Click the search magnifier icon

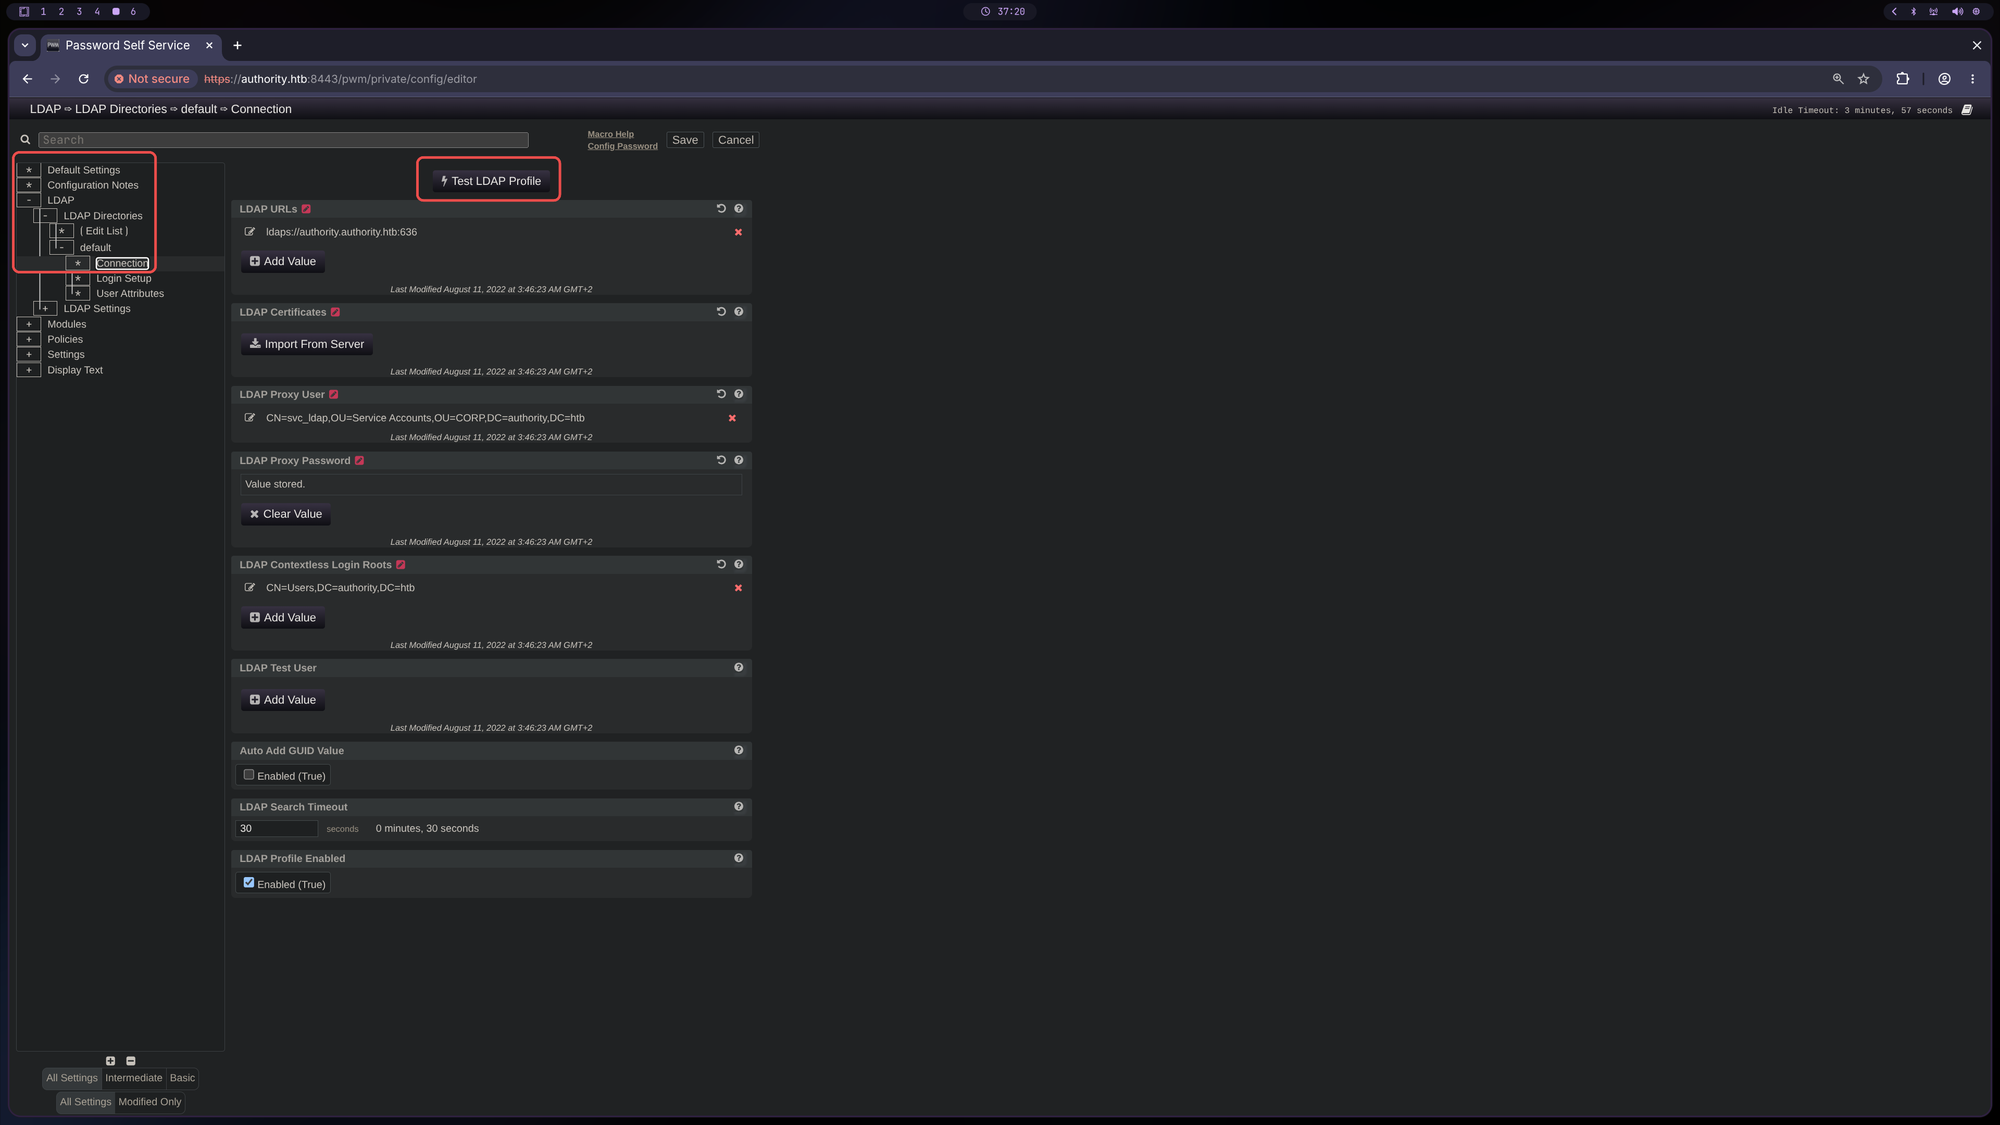click(25, 140)
